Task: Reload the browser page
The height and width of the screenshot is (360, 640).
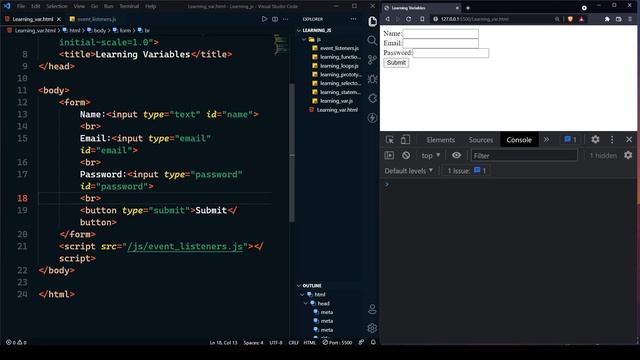Action: point(409,19)
